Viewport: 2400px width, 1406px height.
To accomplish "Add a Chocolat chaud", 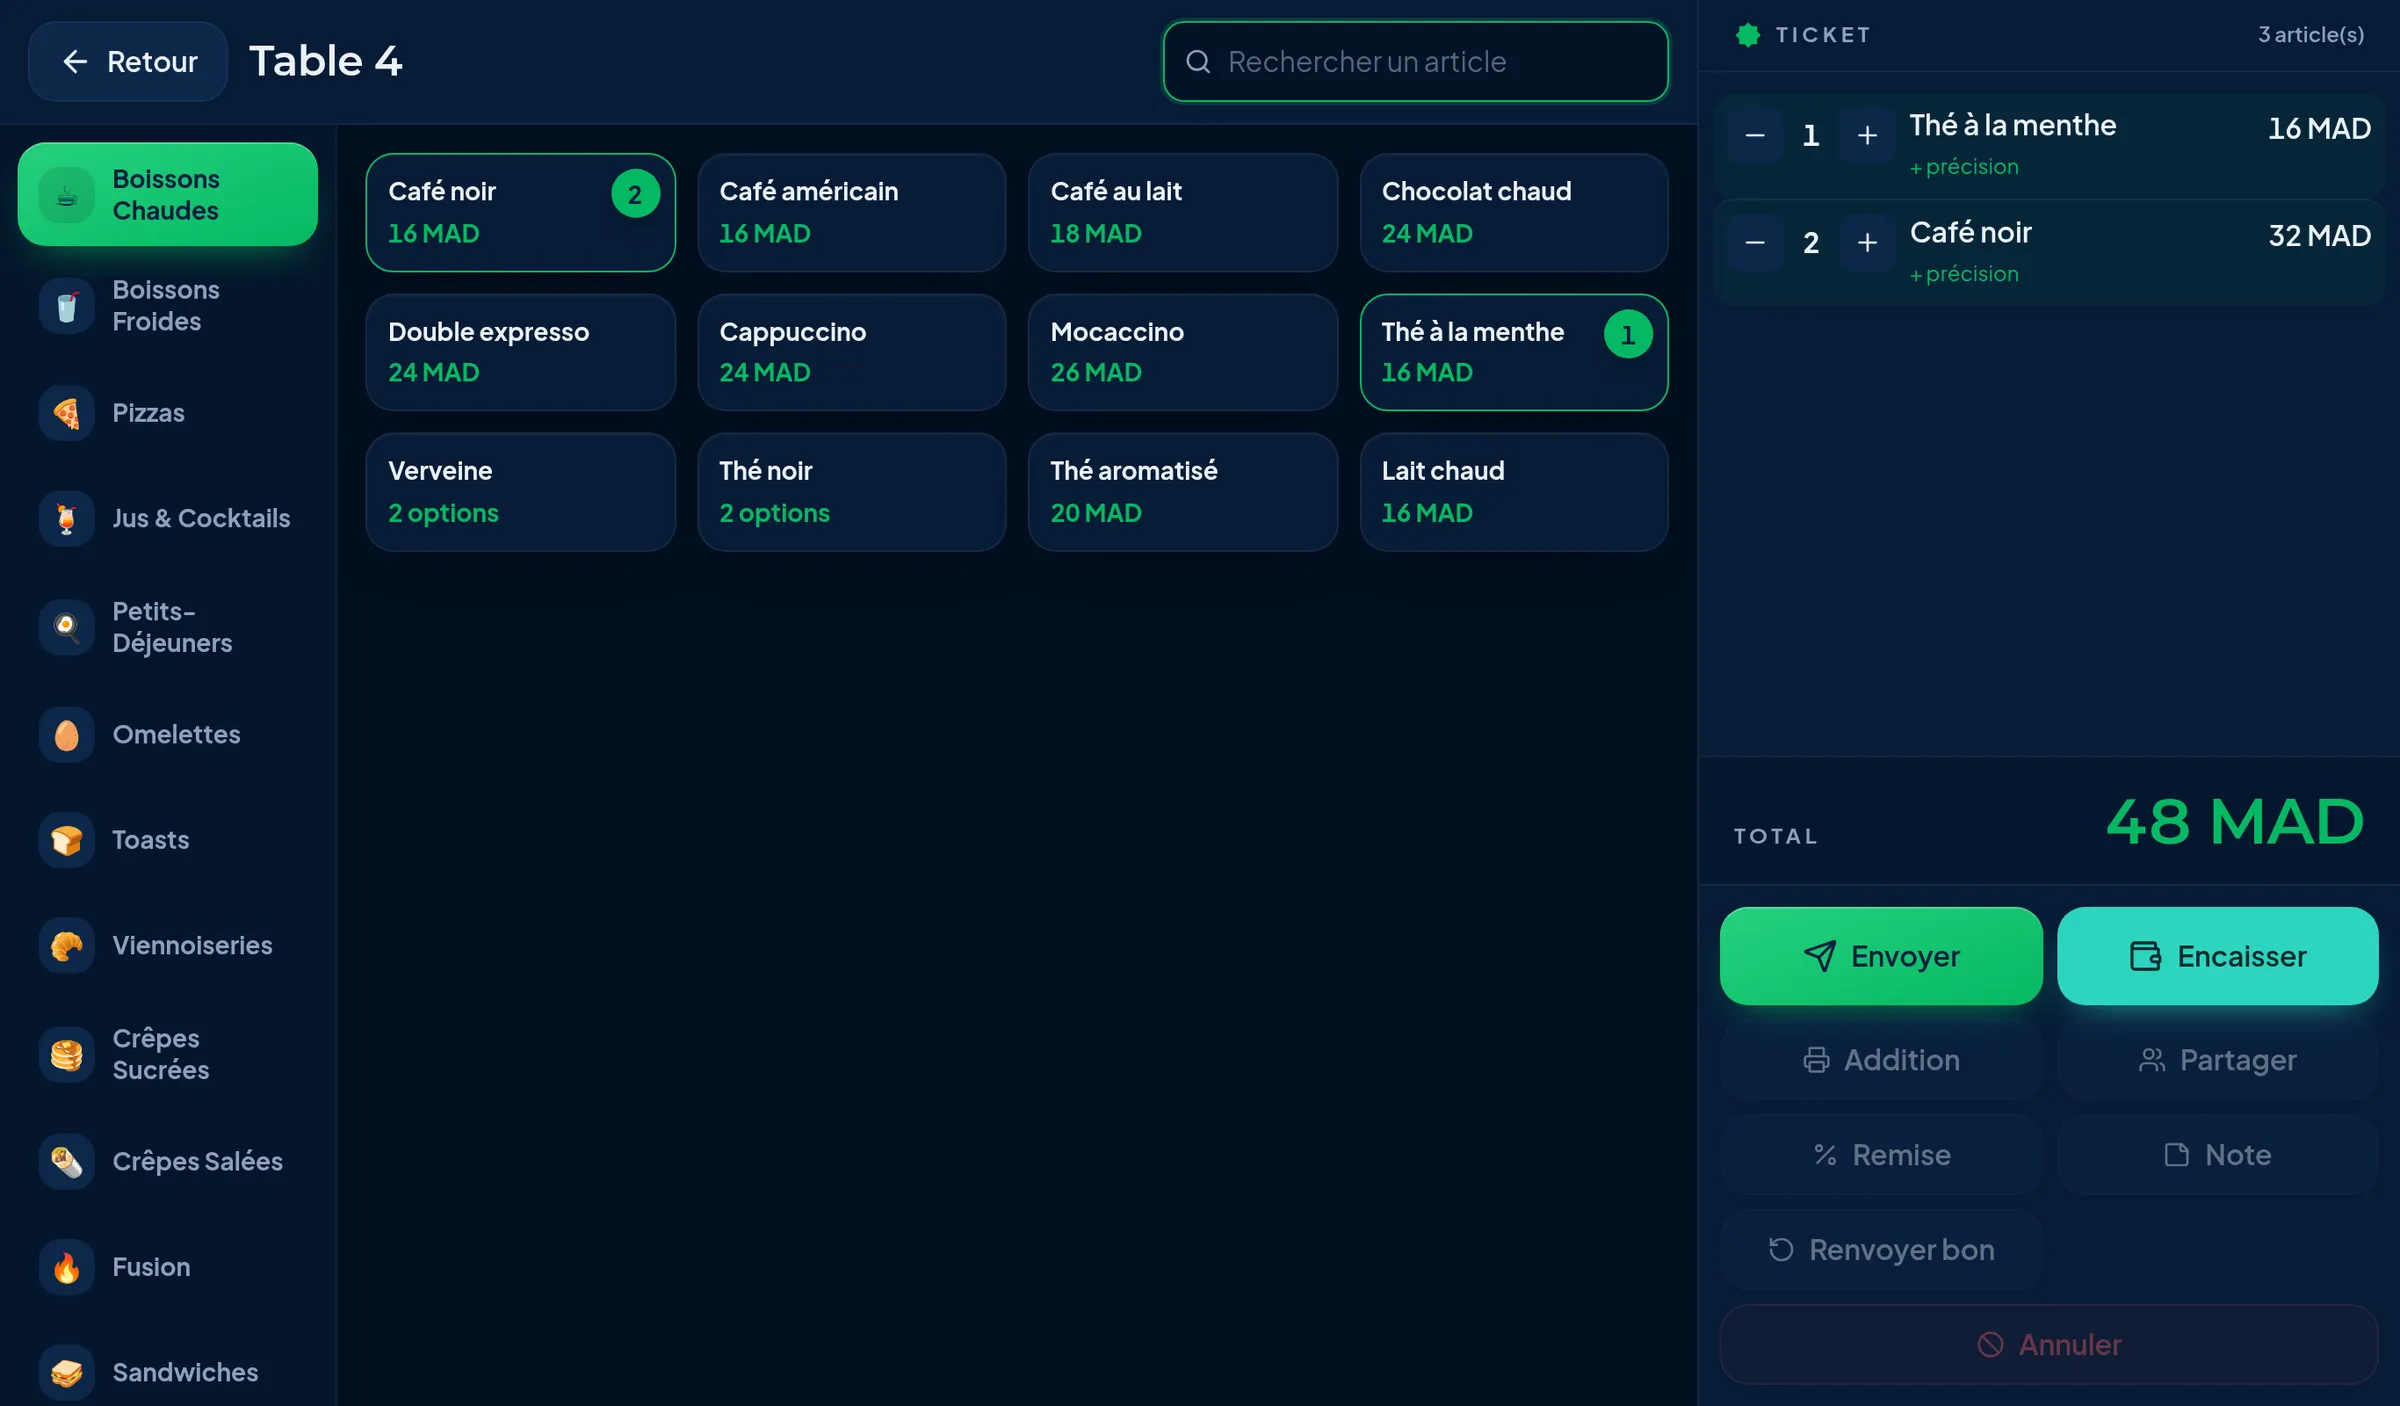I will pyautogui.click(x=1514, y=212).
